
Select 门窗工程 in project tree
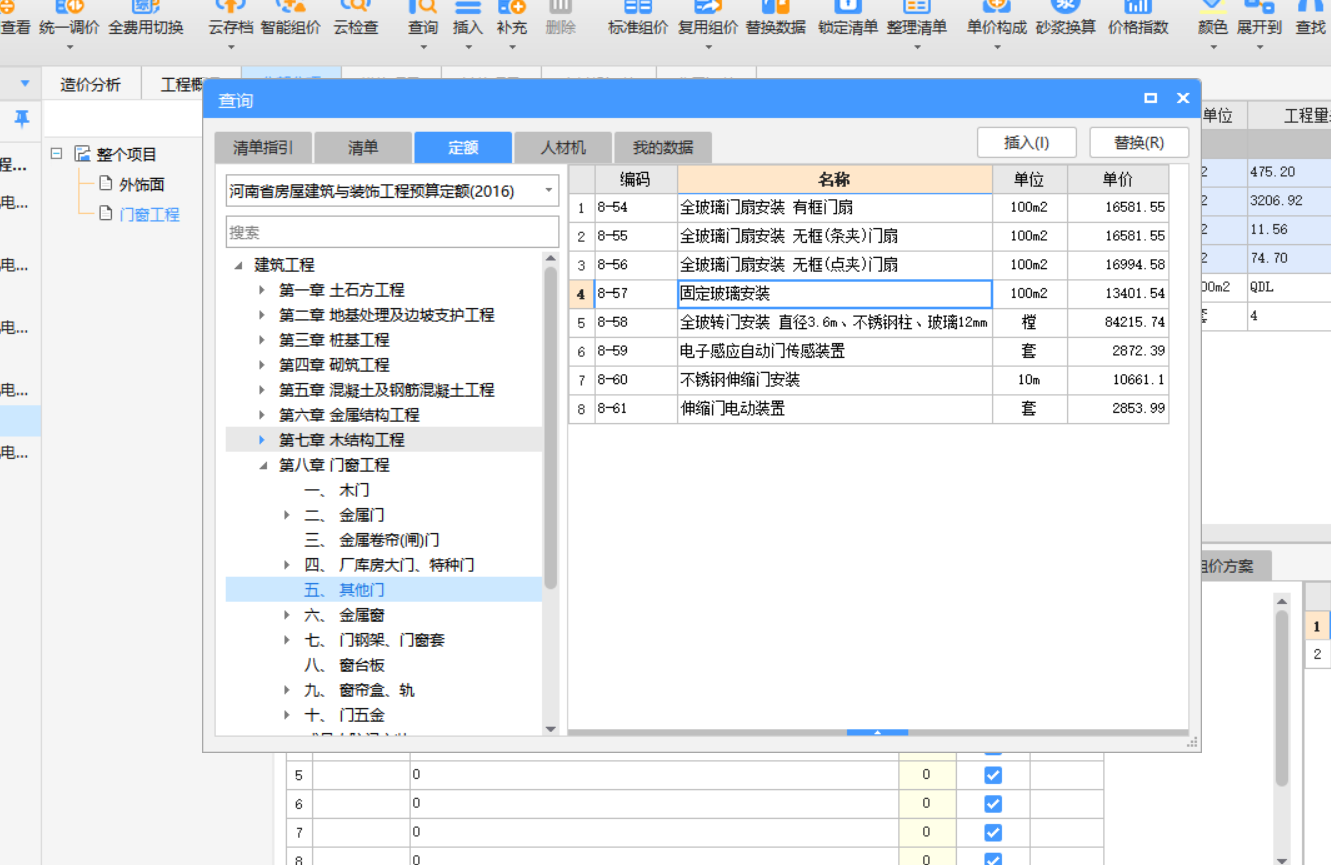pyautogui.click(x=149, y=214)
